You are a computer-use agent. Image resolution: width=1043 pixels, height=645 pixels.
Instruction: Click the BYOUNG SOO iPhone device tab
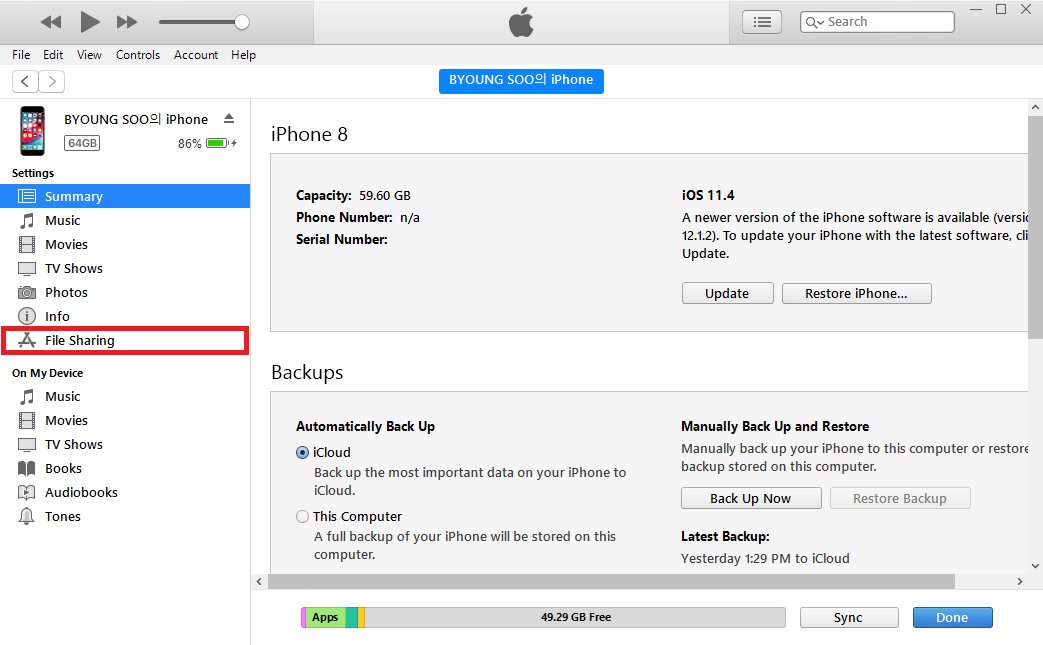coord(521,80)
